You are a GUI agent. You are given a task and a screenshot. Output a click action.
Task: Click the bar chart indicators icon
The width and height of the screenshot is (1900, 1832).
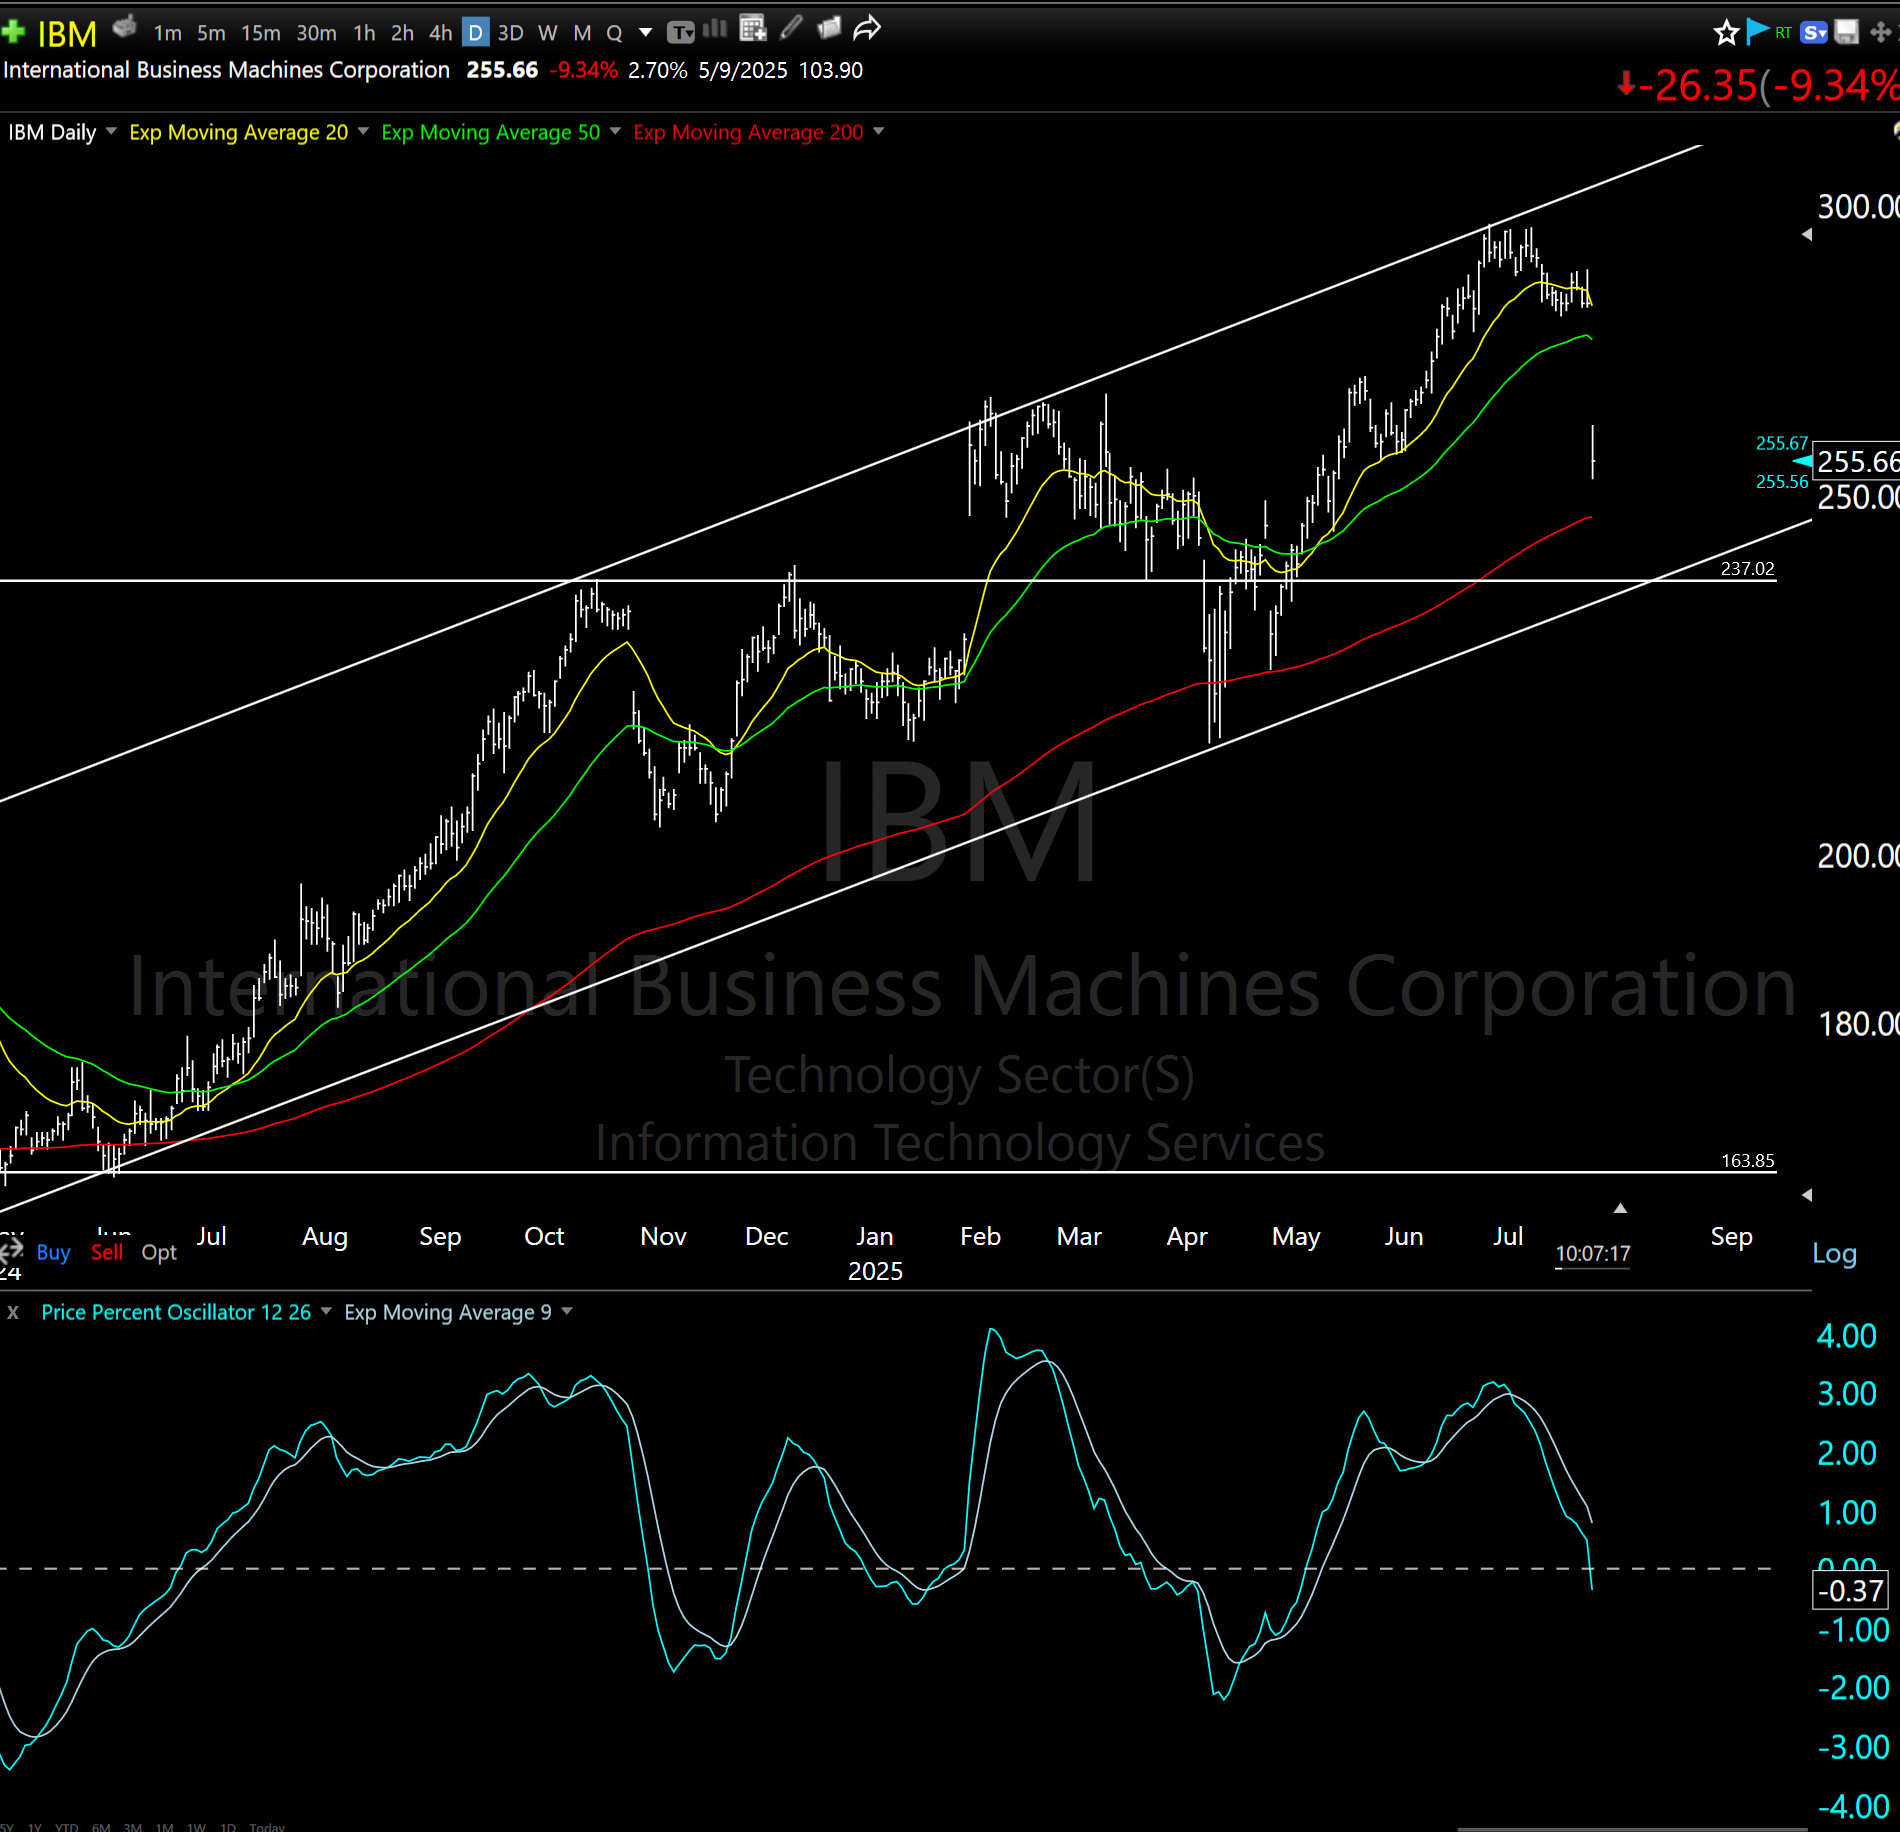coord(715,29)
